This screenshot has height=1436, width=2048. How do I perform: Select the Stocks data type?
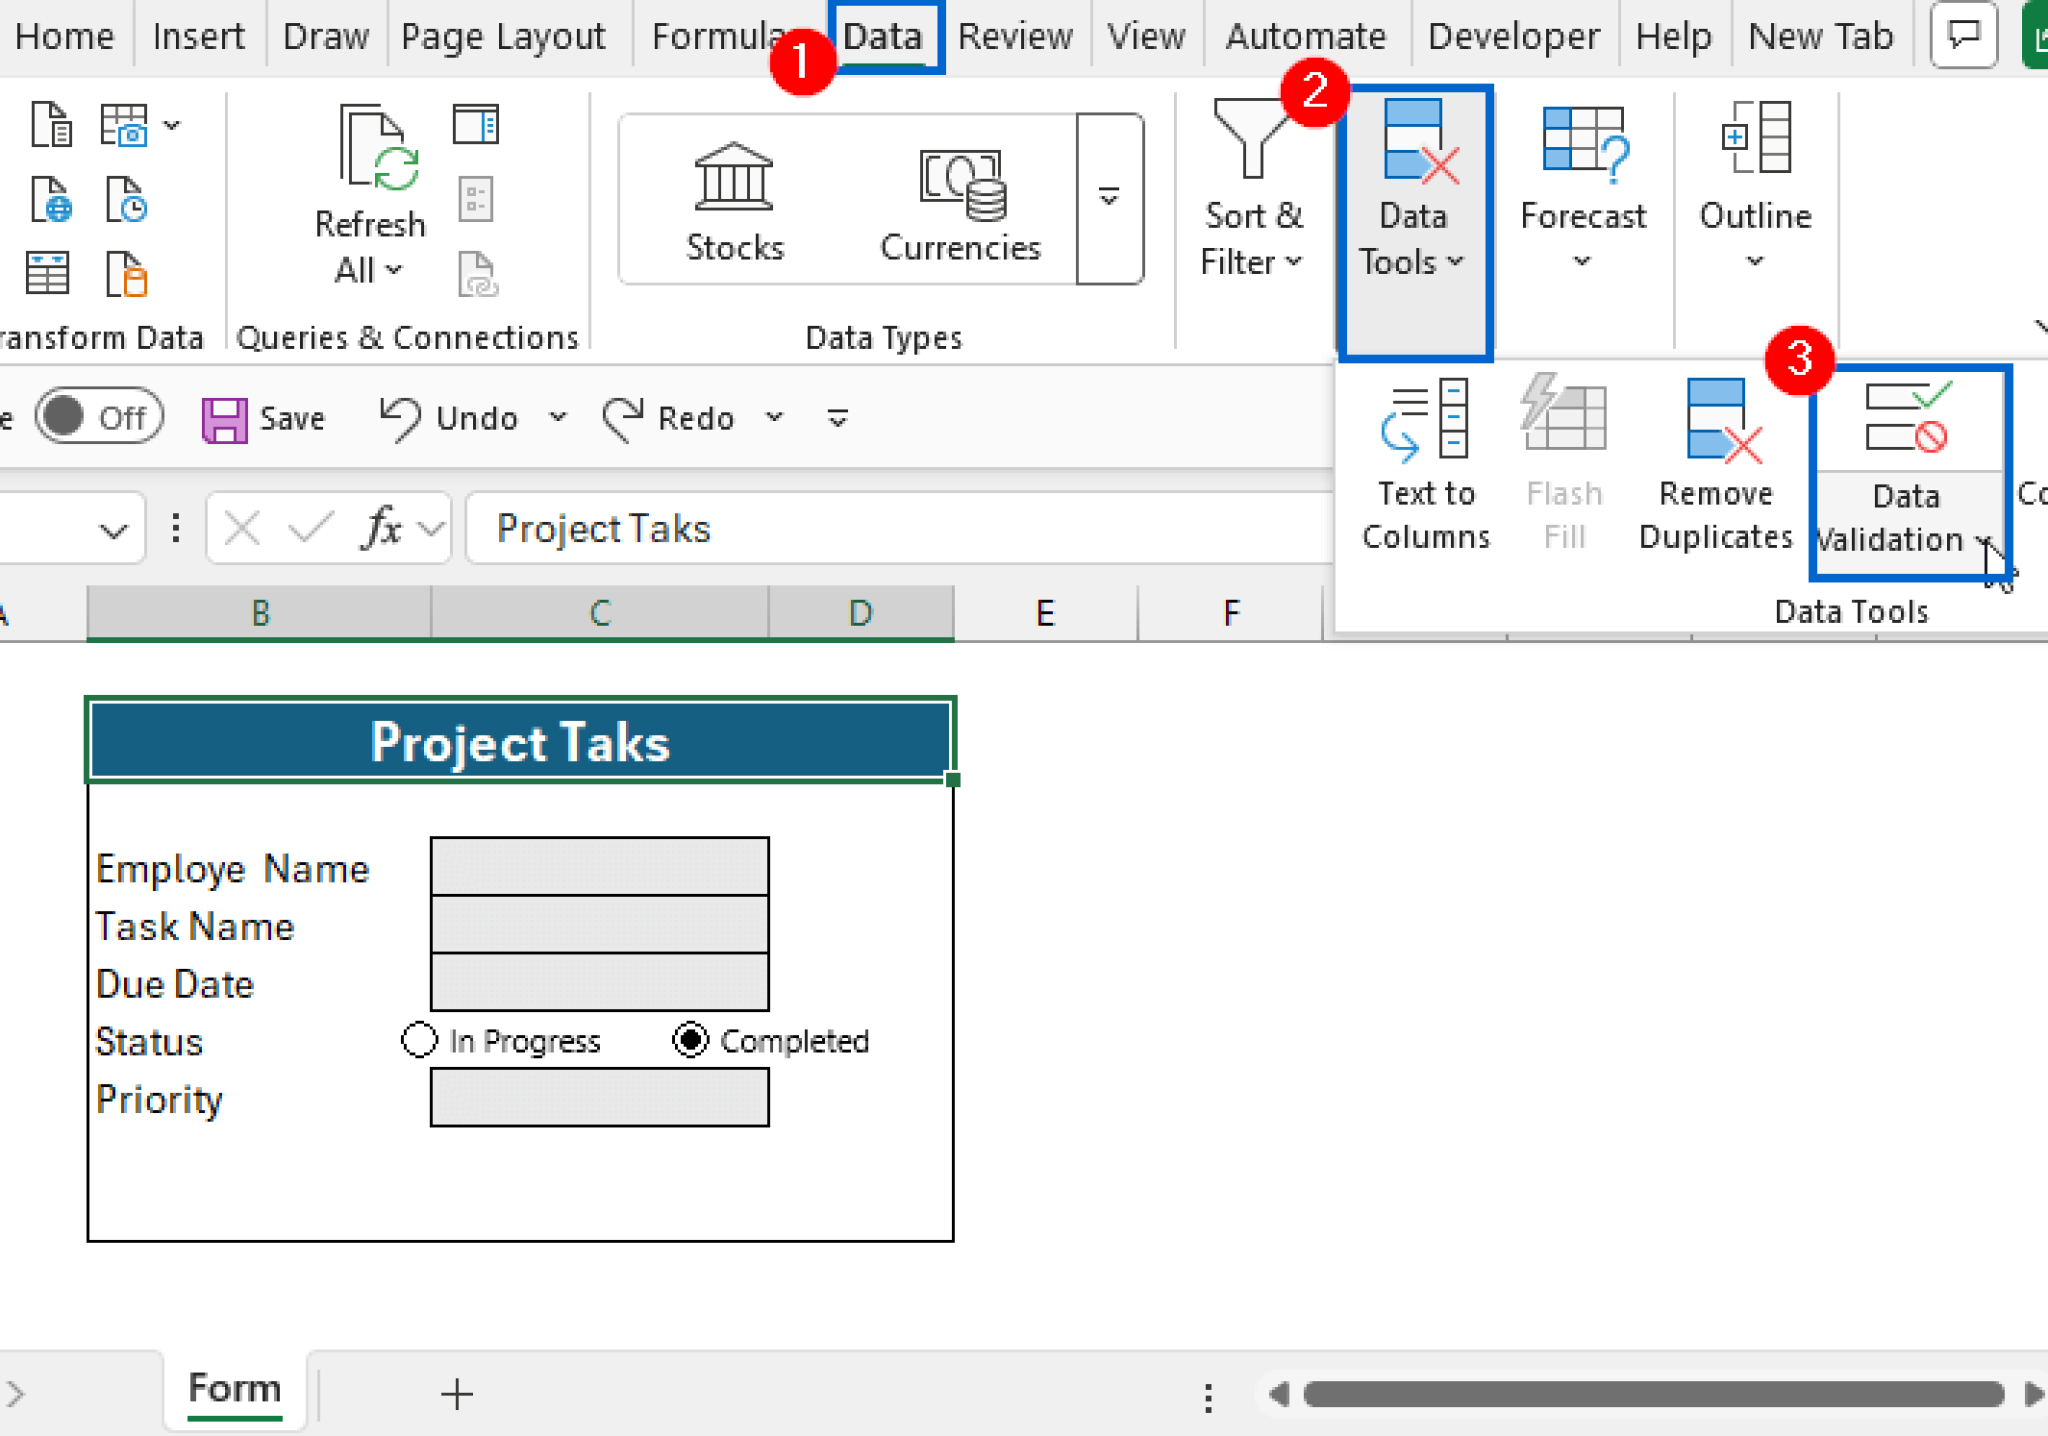coord(734,200)
